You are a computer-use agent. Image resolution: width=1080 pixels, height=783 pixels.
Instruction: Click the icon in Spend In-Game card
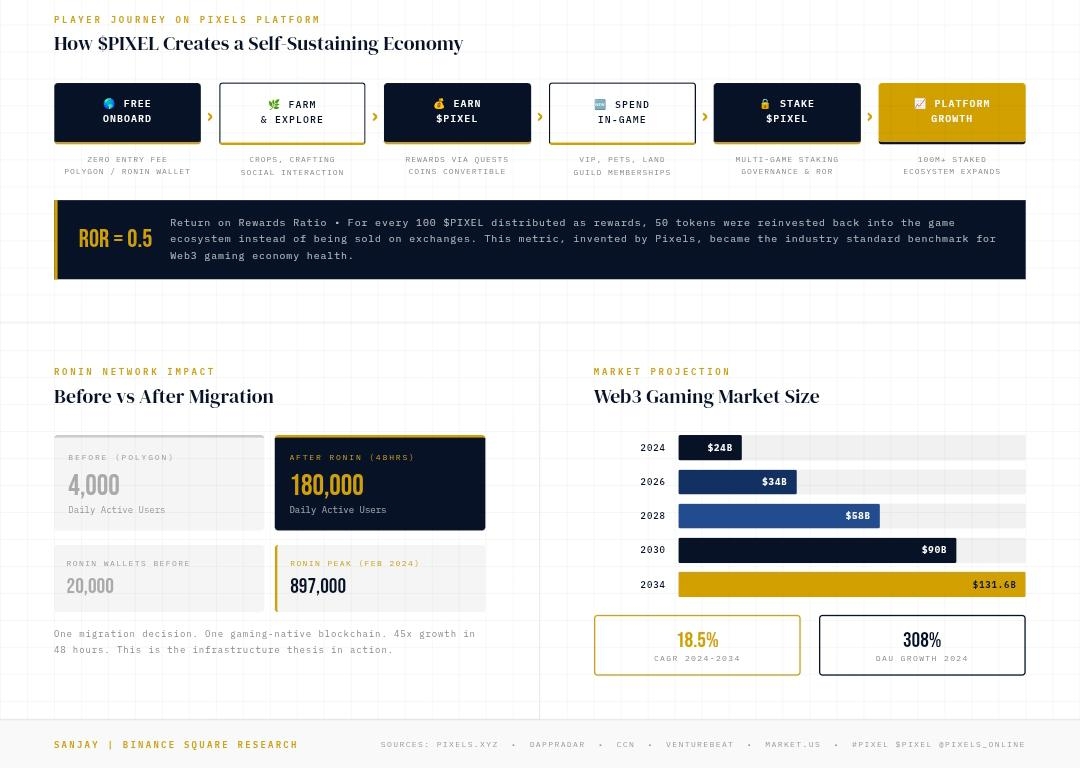tap(600, 104)
